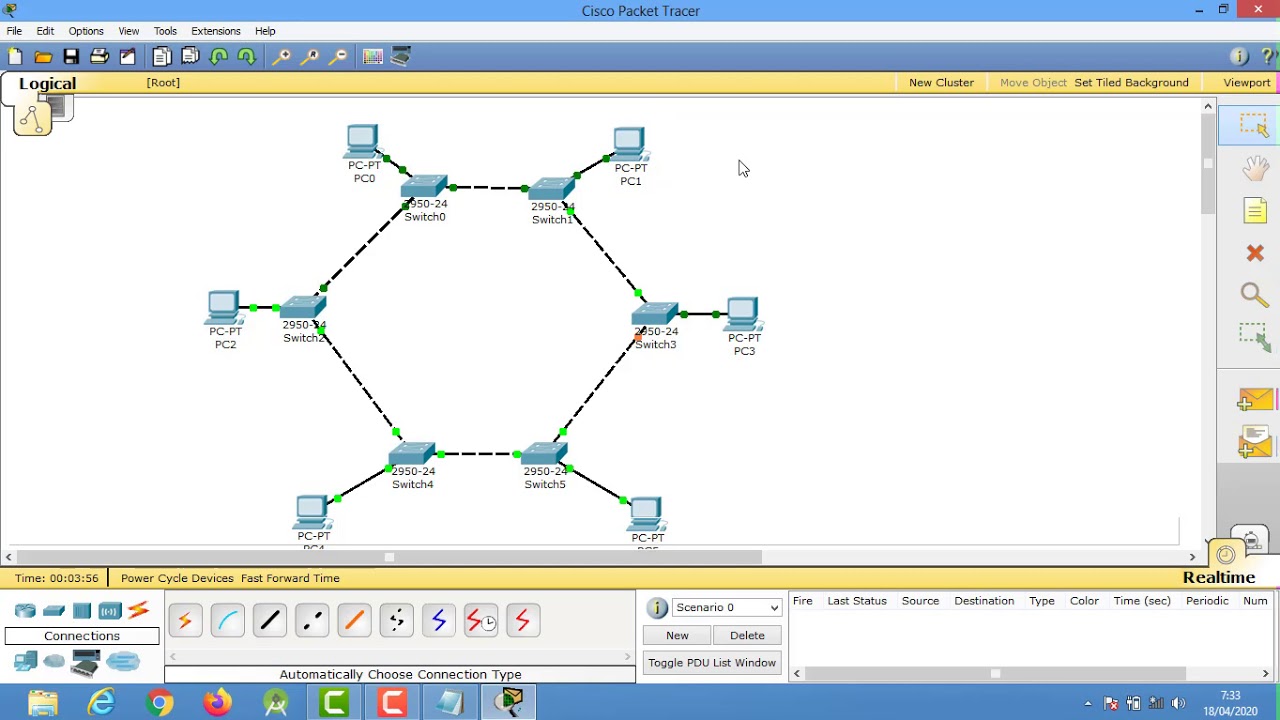Choose the Phone cable connection

[396, 621]
